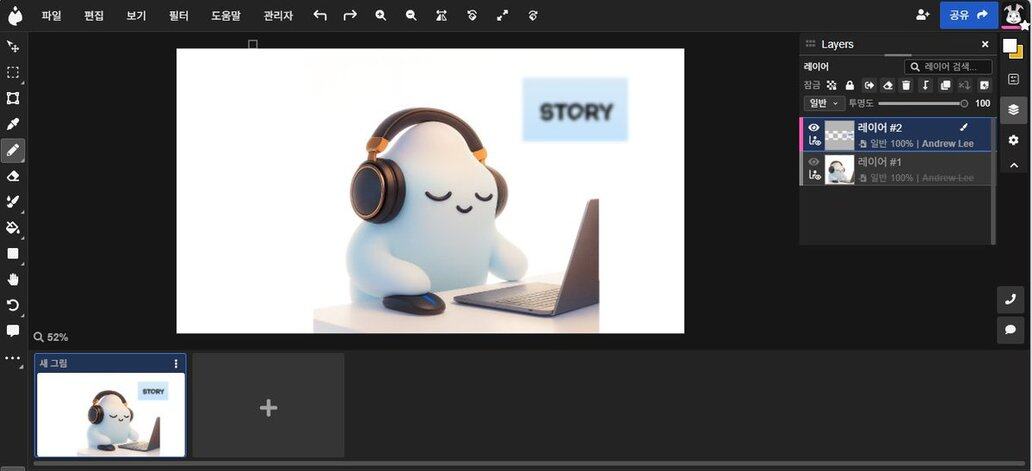This screenshot has height=471, width=1032.
Task: Click the Undo arrow in top bar
Action: point(320,15)
